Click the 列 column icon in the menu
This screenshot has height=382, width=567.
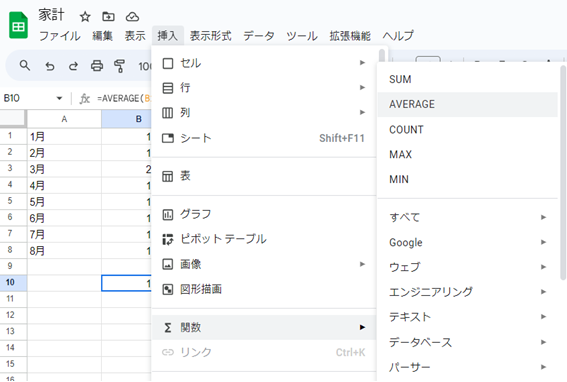tap(168, 113)
